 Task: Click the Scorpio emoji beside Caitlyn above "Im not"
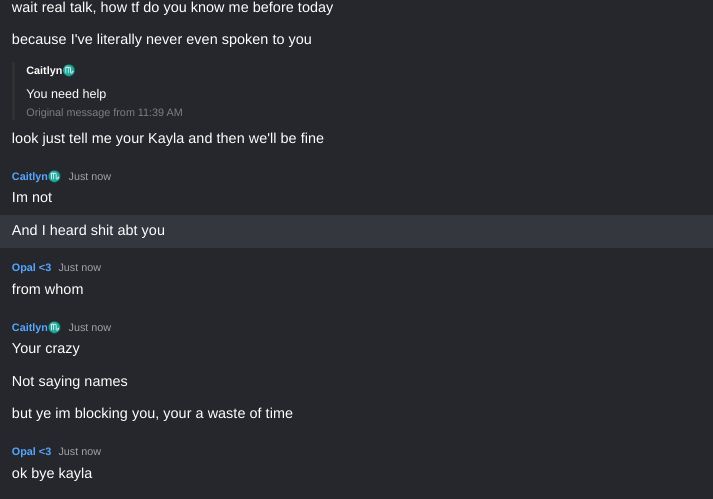pyautogui.click(x=55, y=176)
